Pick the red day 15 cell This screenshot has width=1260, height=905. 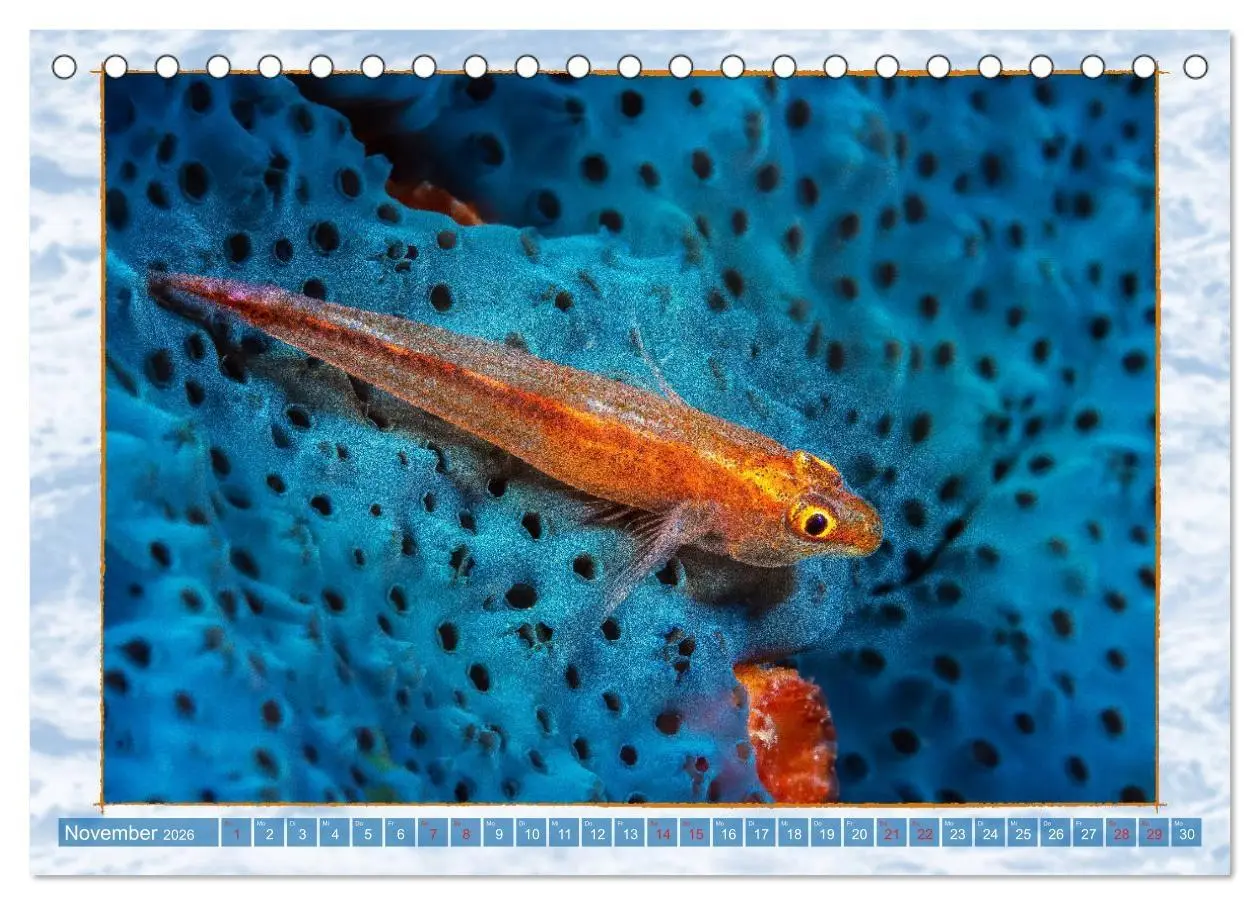click(695, 833)
